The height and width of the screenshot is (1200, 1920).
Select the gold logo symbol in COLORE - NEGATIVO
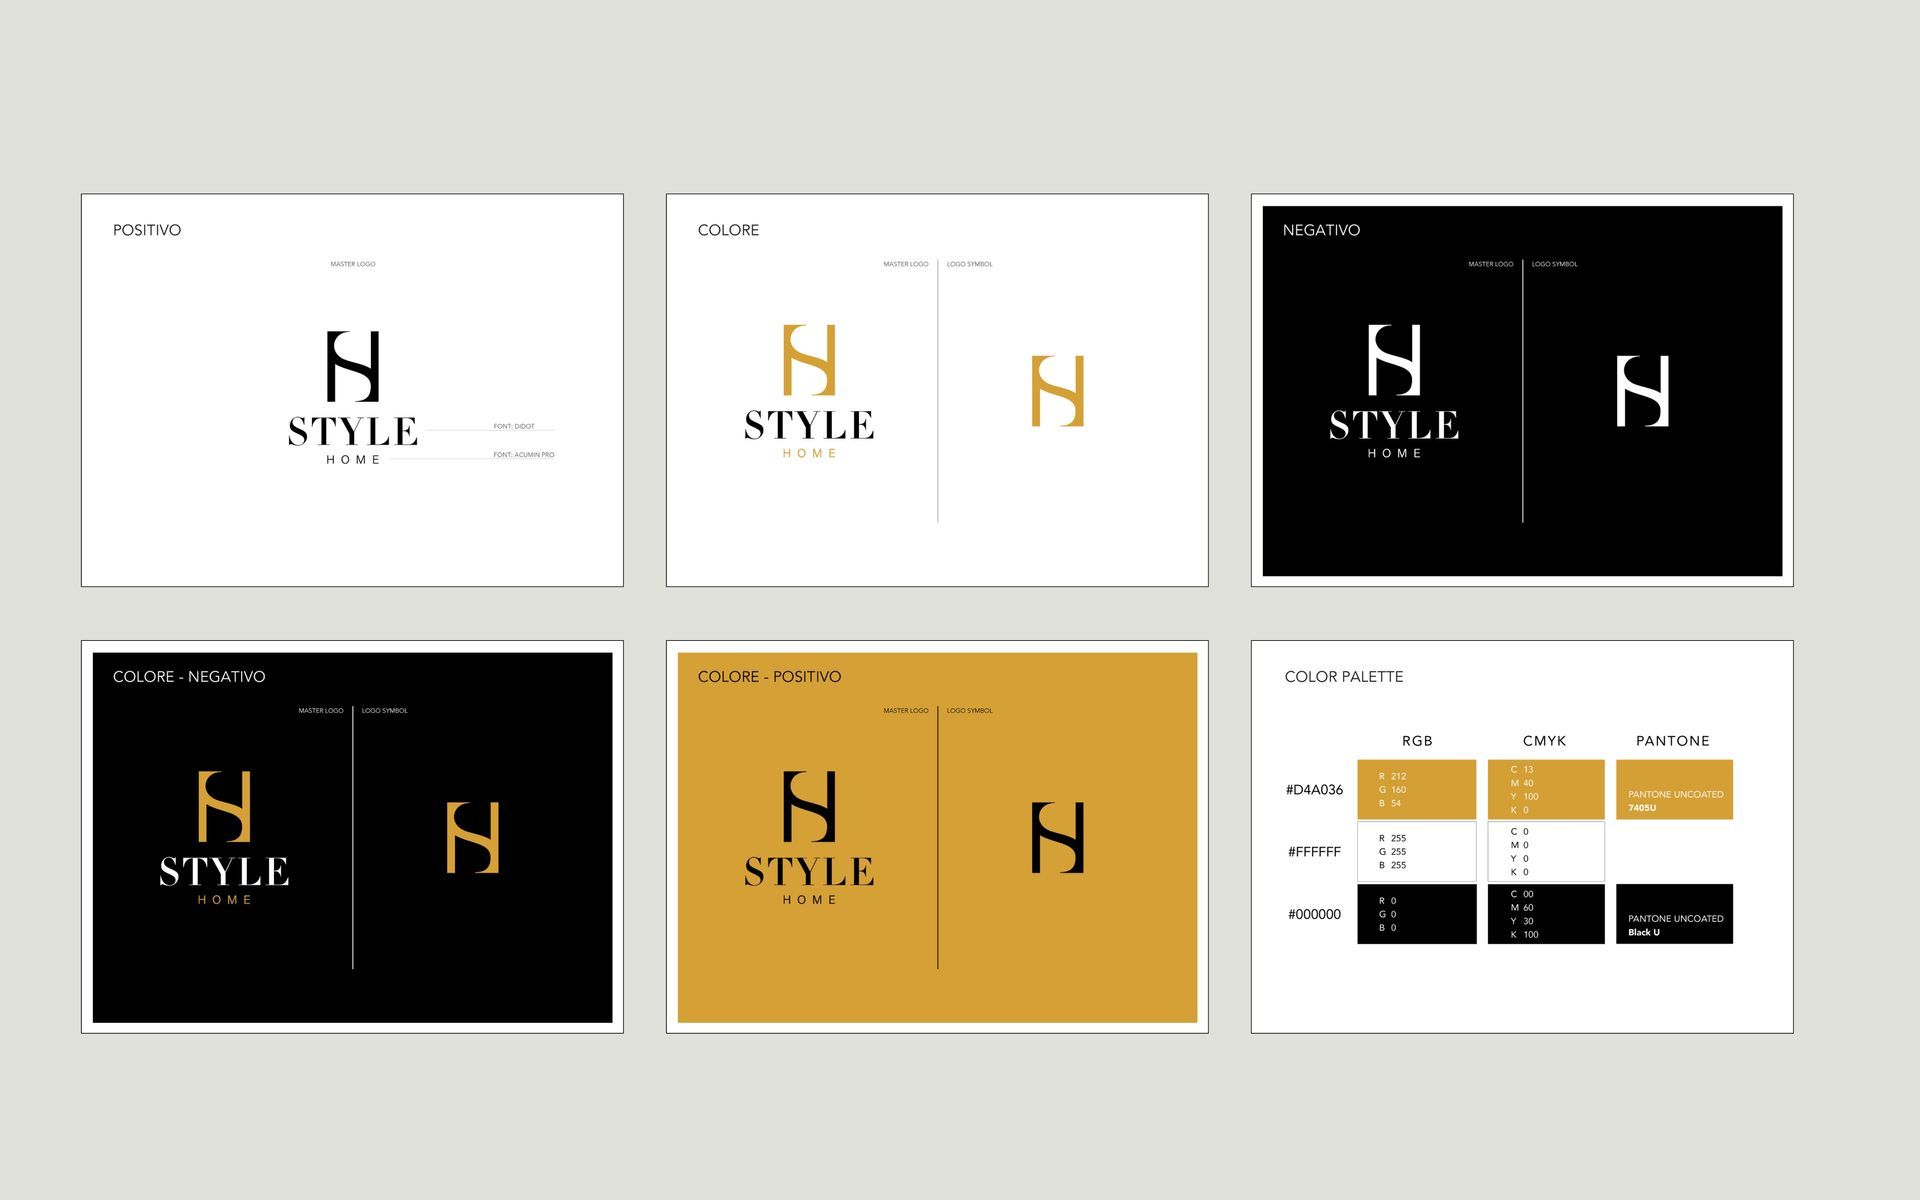[472, 837]
